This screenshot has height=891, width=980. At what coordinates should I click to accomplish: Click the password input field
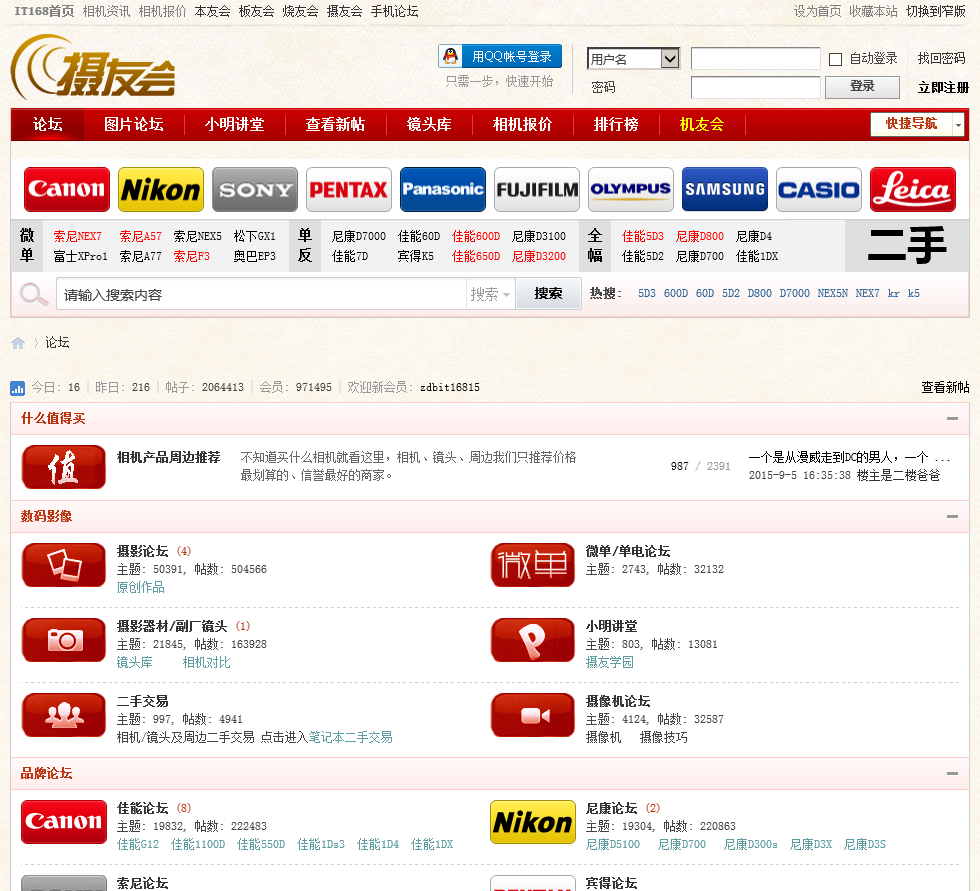tap(756, 87)
